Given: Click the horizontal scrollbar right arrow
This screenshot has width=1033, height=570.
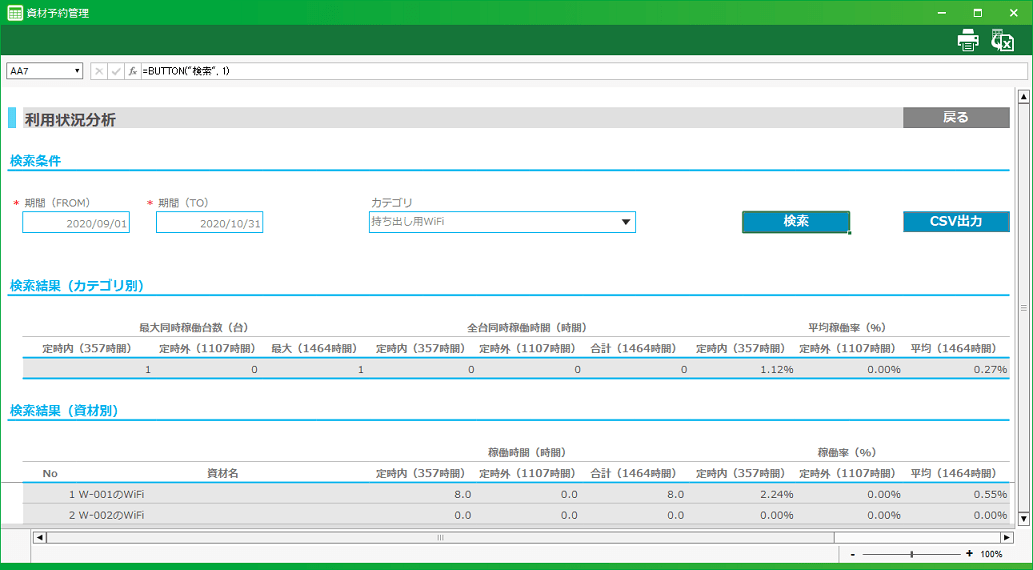Looking at the screenshot, I should point(1007,537).
